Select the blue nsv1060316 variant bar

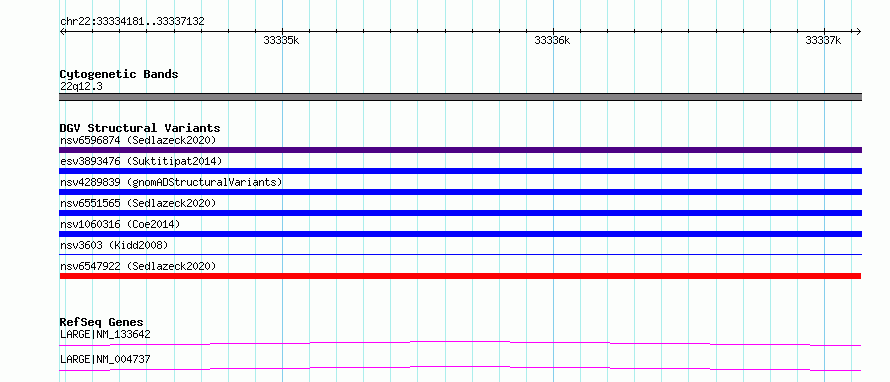point(460,234)
